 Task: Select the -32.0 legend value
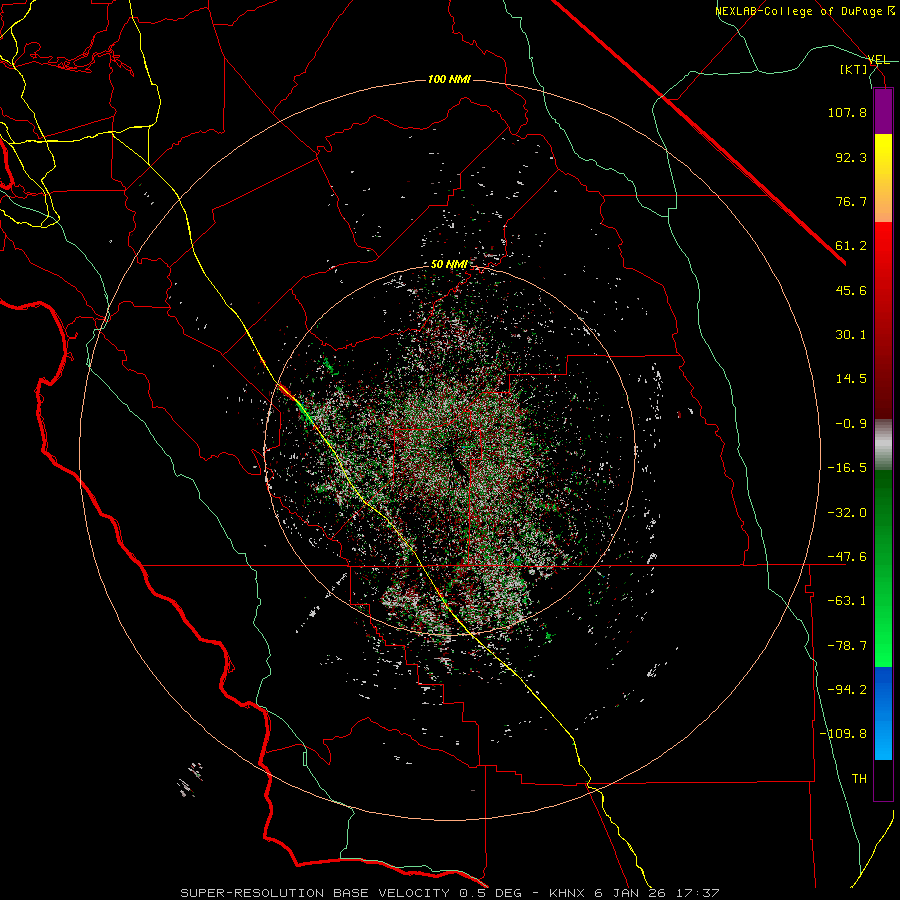point(847,512)
